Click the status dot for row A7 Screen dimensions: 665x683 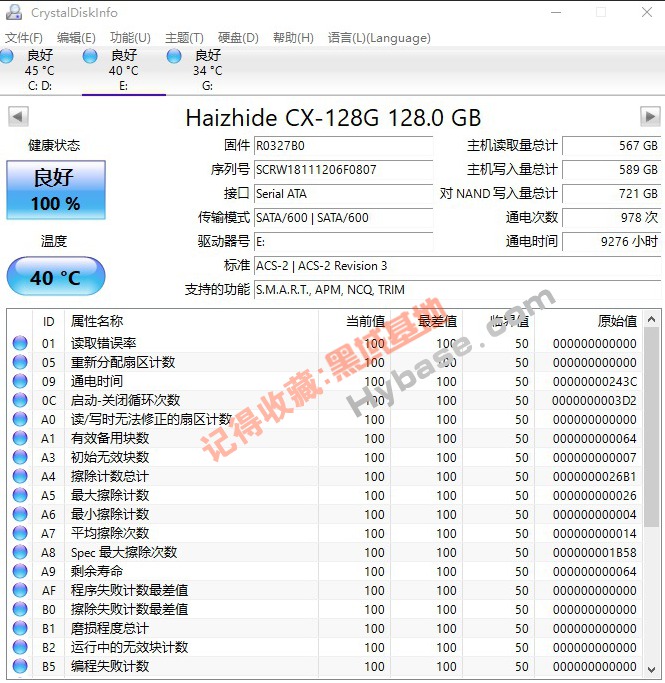click(x=20, y=533)
